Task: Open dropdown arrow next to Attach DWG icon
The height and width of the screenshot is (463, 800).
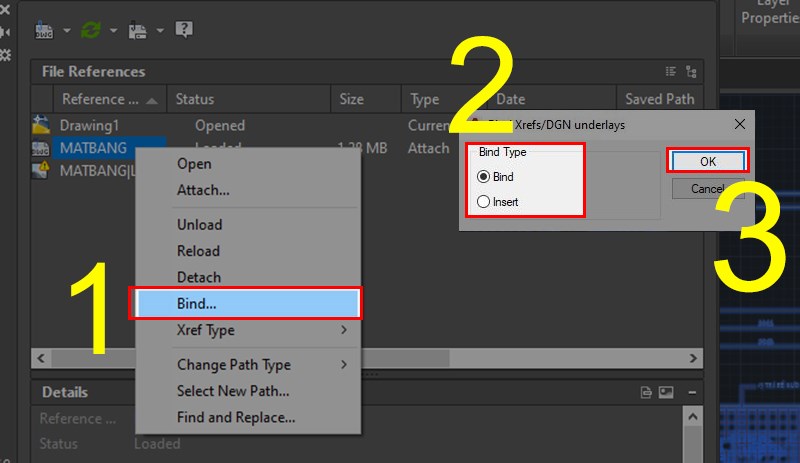Action: click(67, 31)
